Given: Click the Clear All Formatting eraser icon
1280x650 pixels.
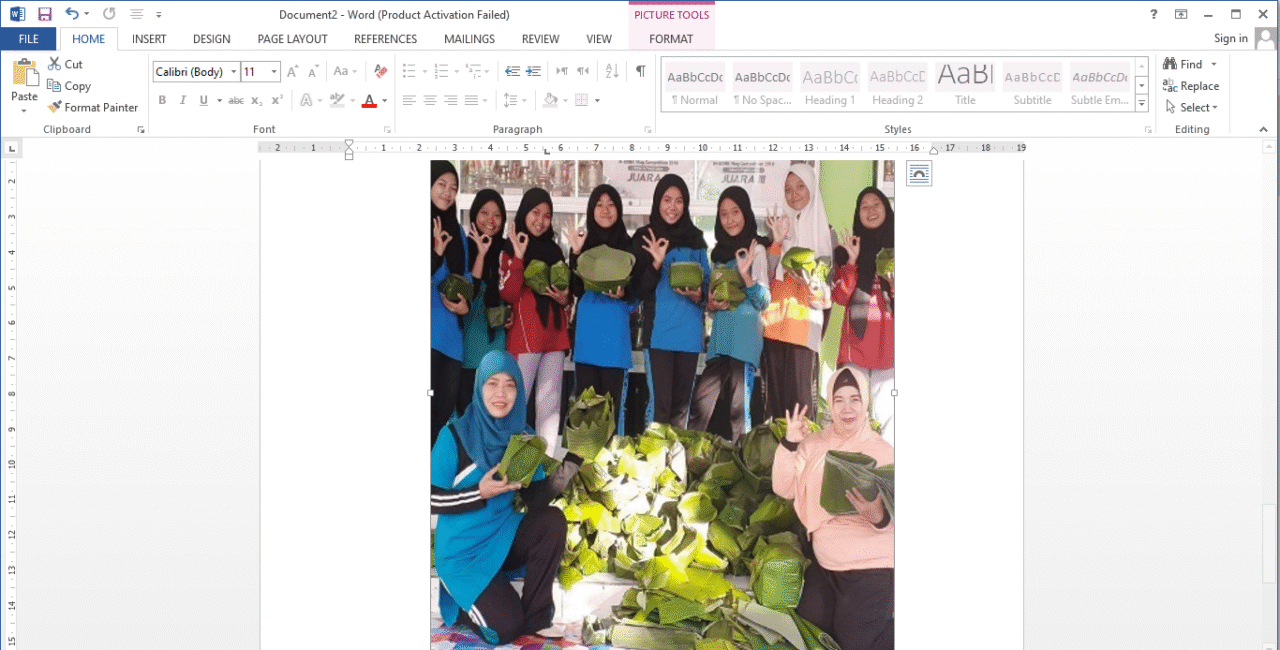Looking at the screenshot, I should pos(380,71).
